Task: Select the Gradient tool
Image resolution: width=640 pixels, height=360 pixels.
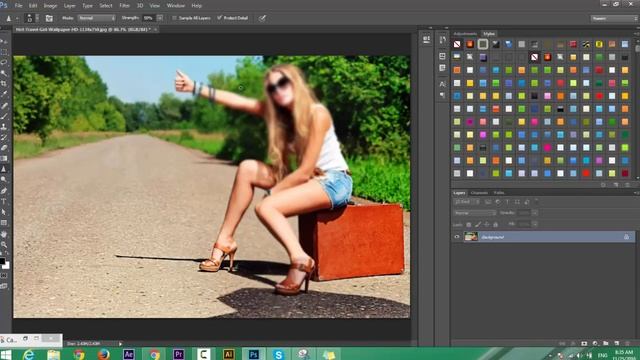Action: 4,158
